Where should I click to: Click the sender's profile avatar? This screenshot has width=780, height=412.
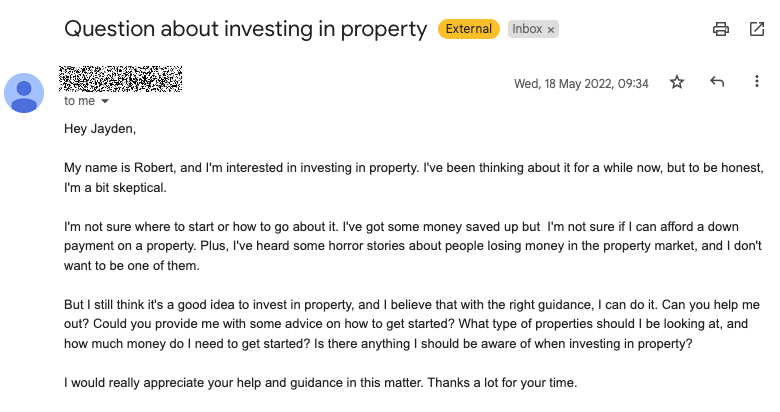point(24,93)
